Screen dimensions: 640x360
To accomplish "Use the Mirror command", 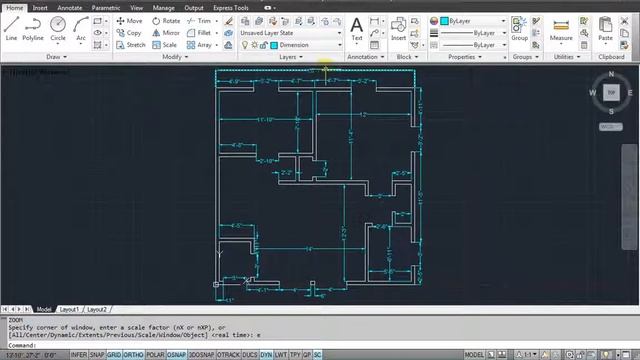I will 166,33.
